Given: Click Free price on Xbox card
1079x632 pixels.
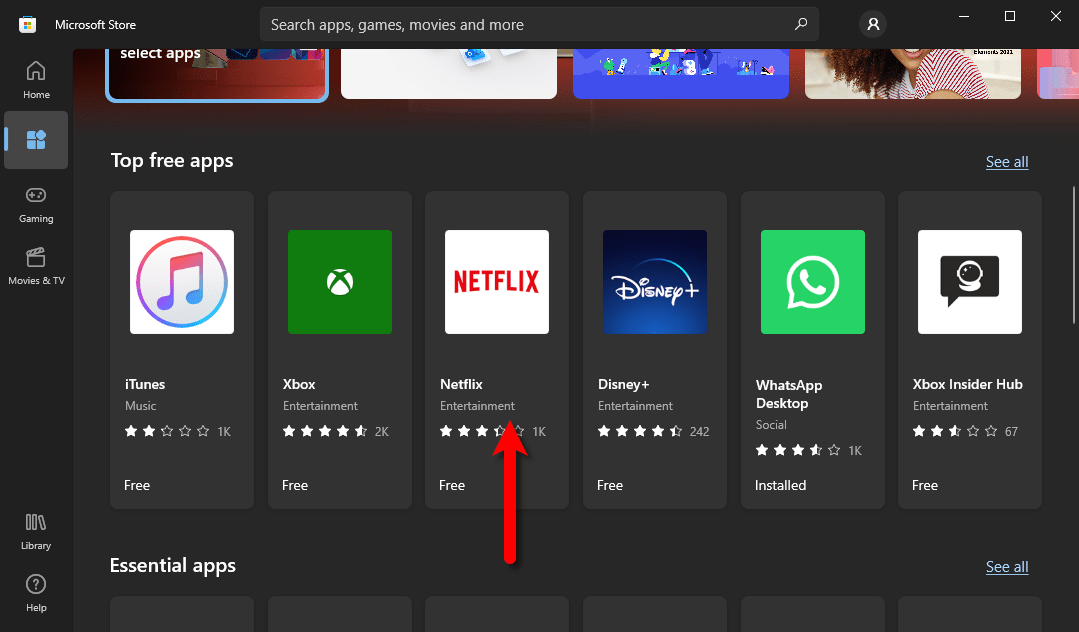Looking at the screenshot, I should tap(295, 485).
